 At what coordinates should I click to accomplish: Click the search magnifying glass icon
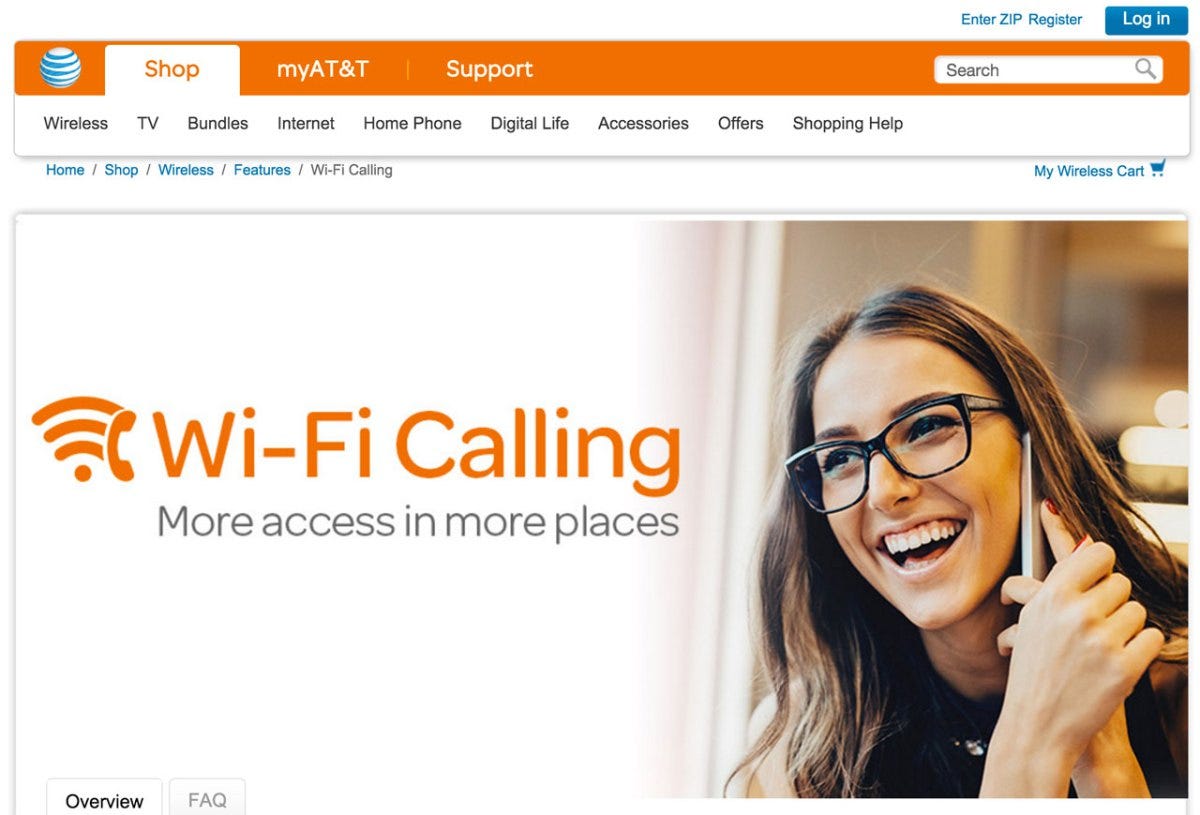(x=1145, y=69)
